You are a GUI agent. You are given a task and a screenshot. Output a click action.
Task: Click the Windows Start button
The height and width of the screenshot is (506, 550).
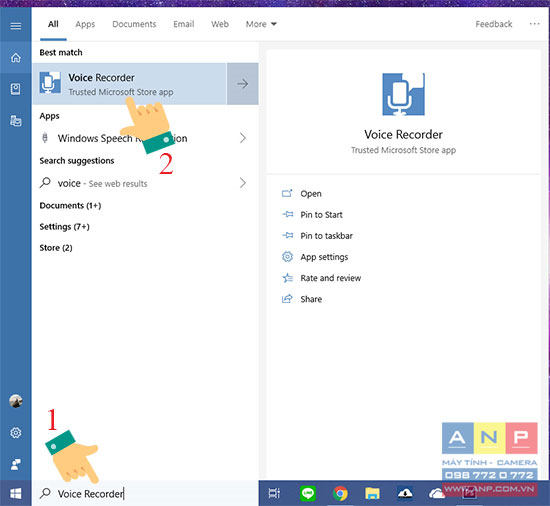[15, 494]
